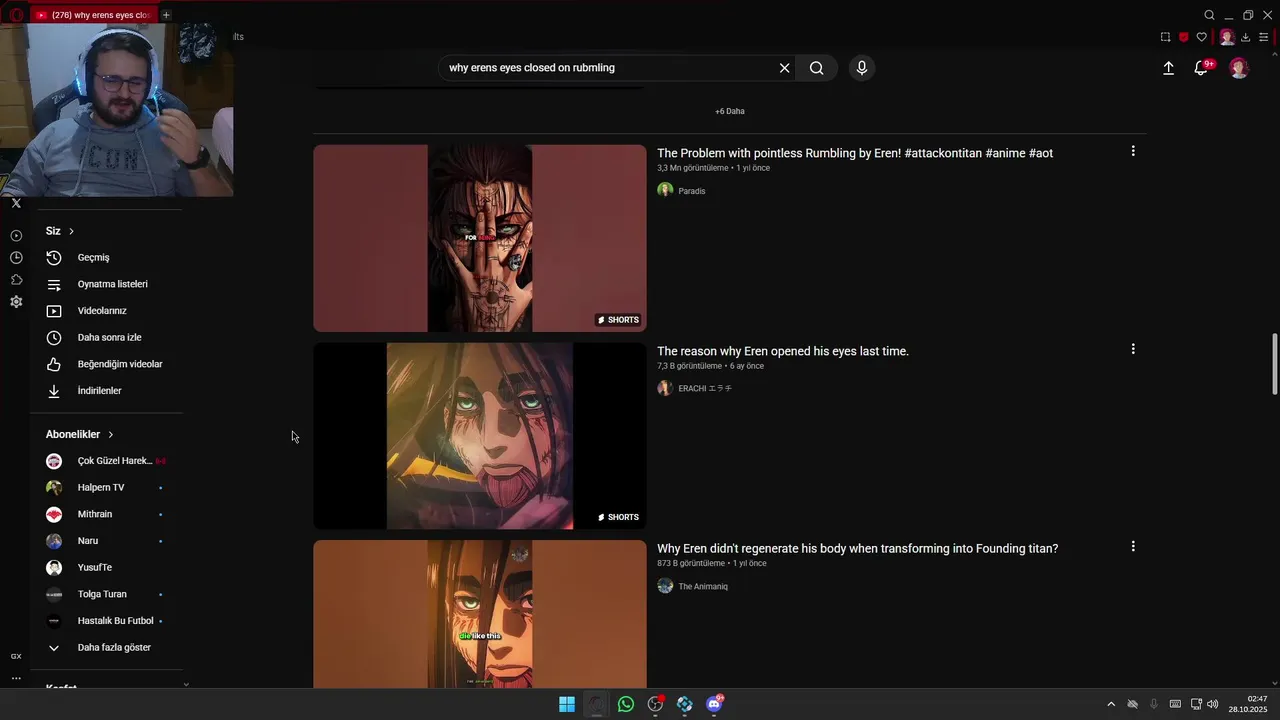1280x720 pixels.
Task: Open title about Eren not regenerating body
Action: pos(857,548)
